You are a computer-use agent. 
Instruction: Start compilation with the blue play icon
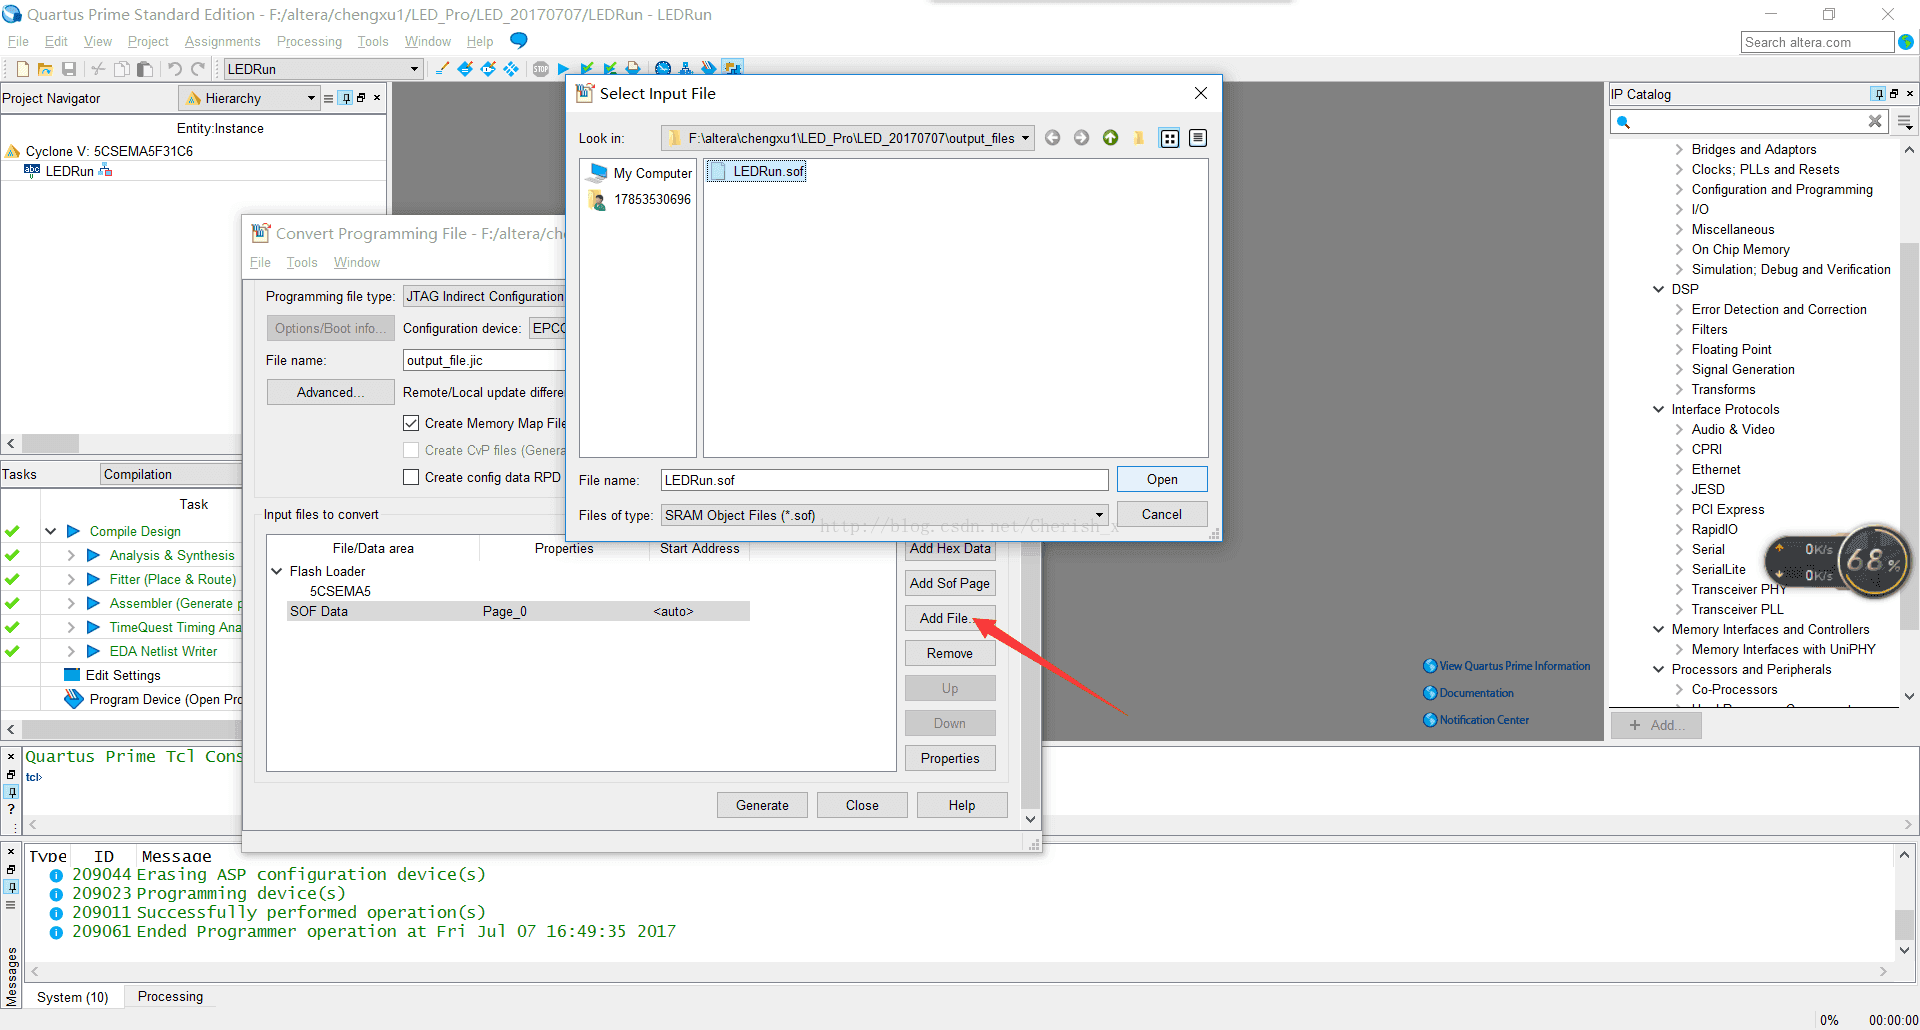point(563,69)
